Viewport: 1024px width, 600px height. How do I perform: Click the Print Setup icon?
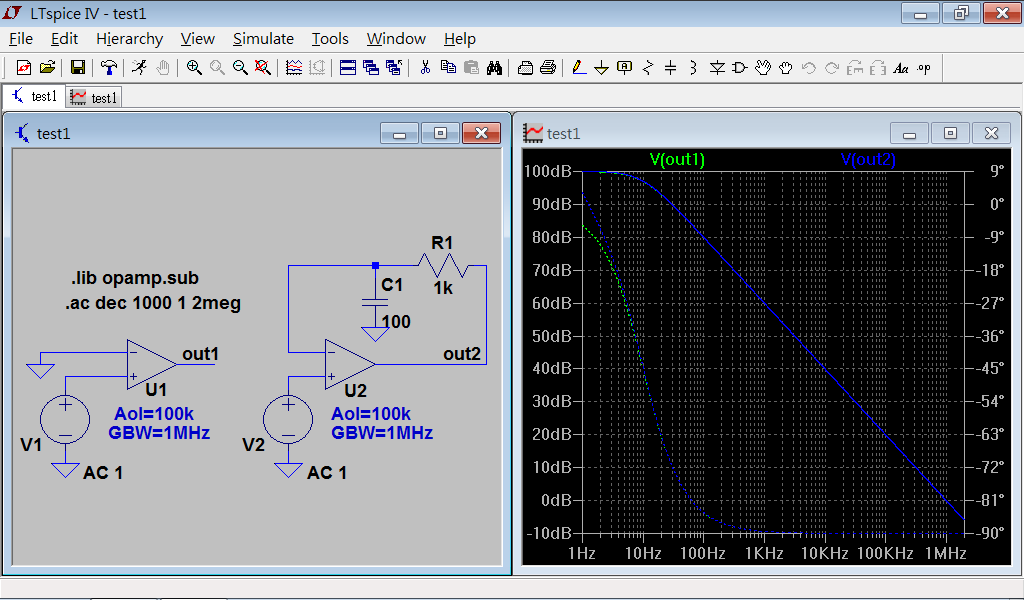[525, 67]
